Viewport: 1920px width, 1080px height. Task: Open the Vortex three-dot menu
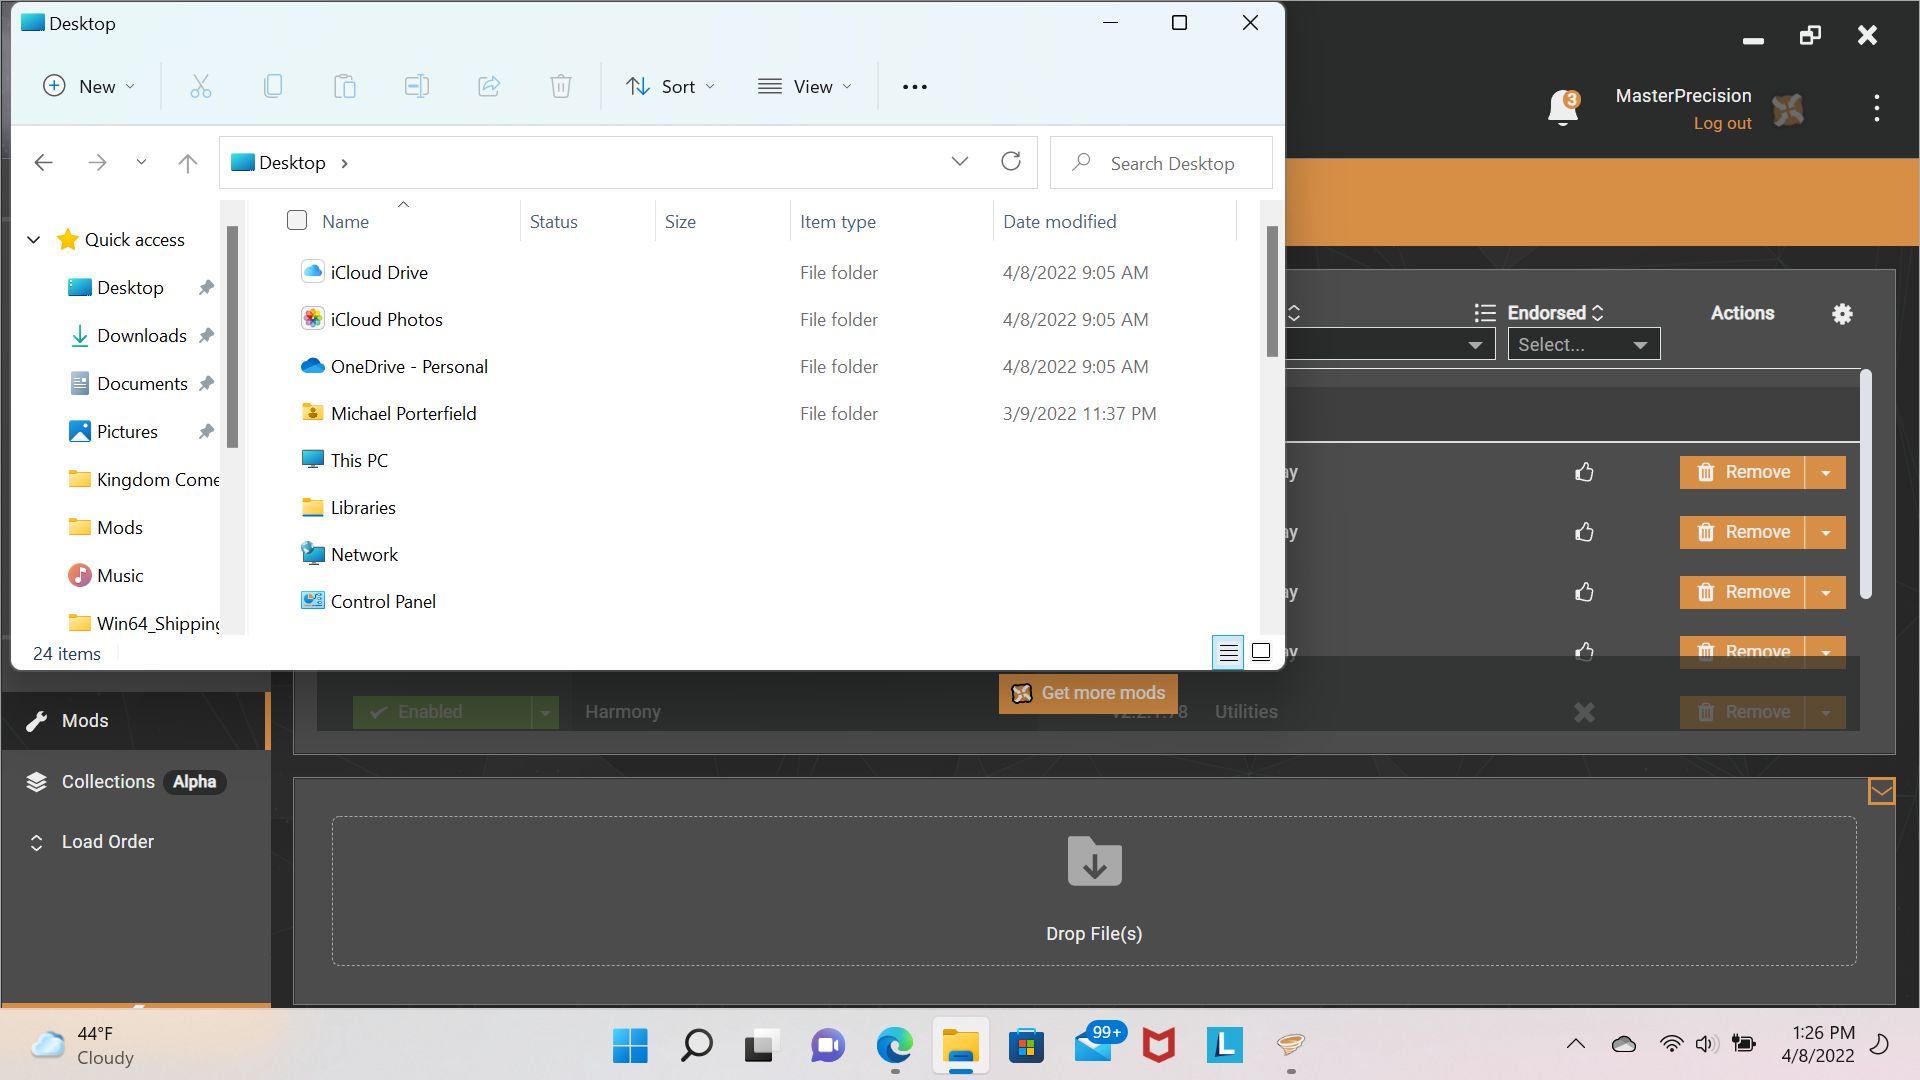(1876, 108)
